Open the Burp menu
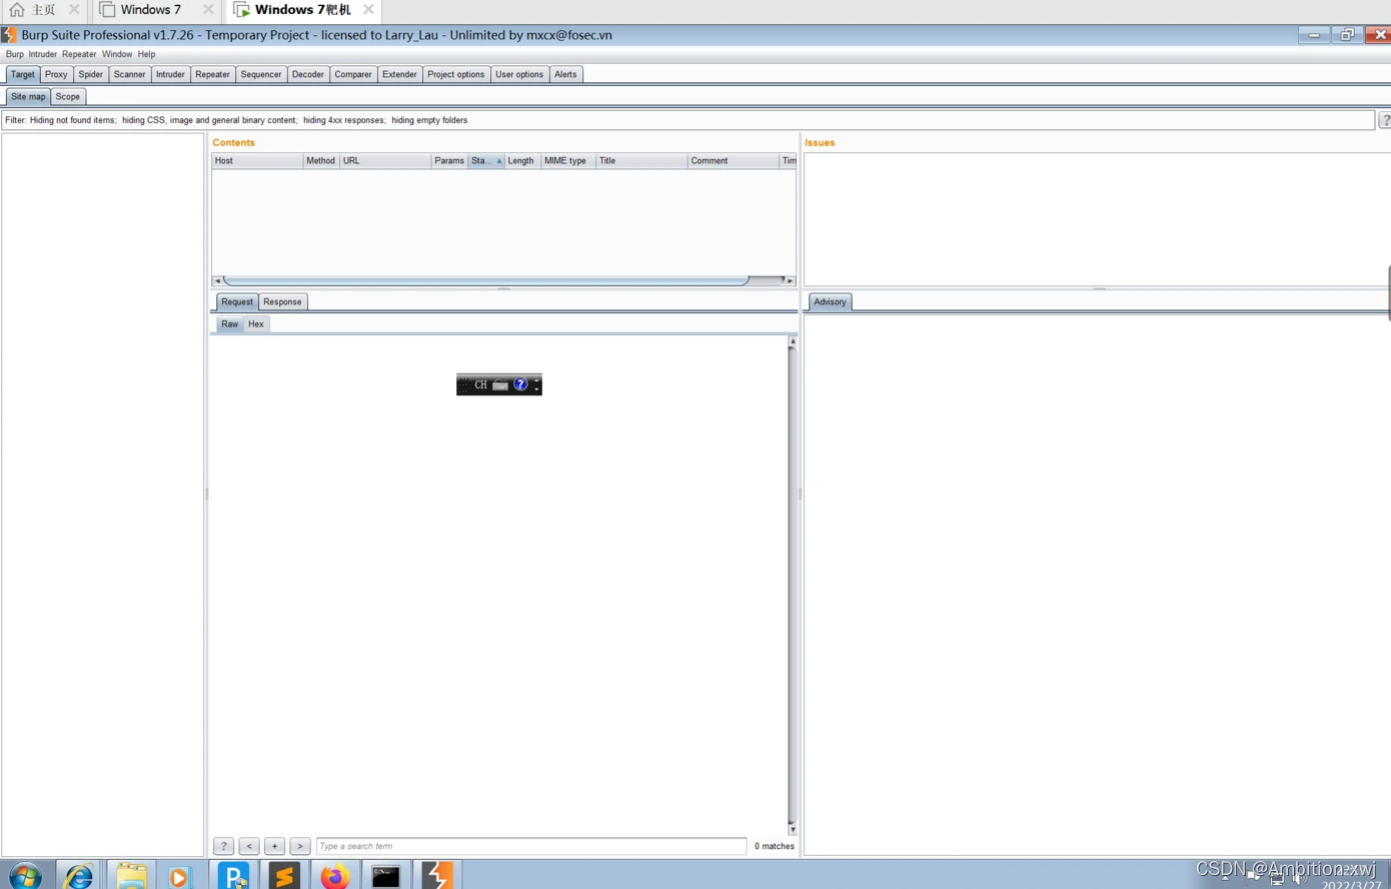 (x=15, y=54)
